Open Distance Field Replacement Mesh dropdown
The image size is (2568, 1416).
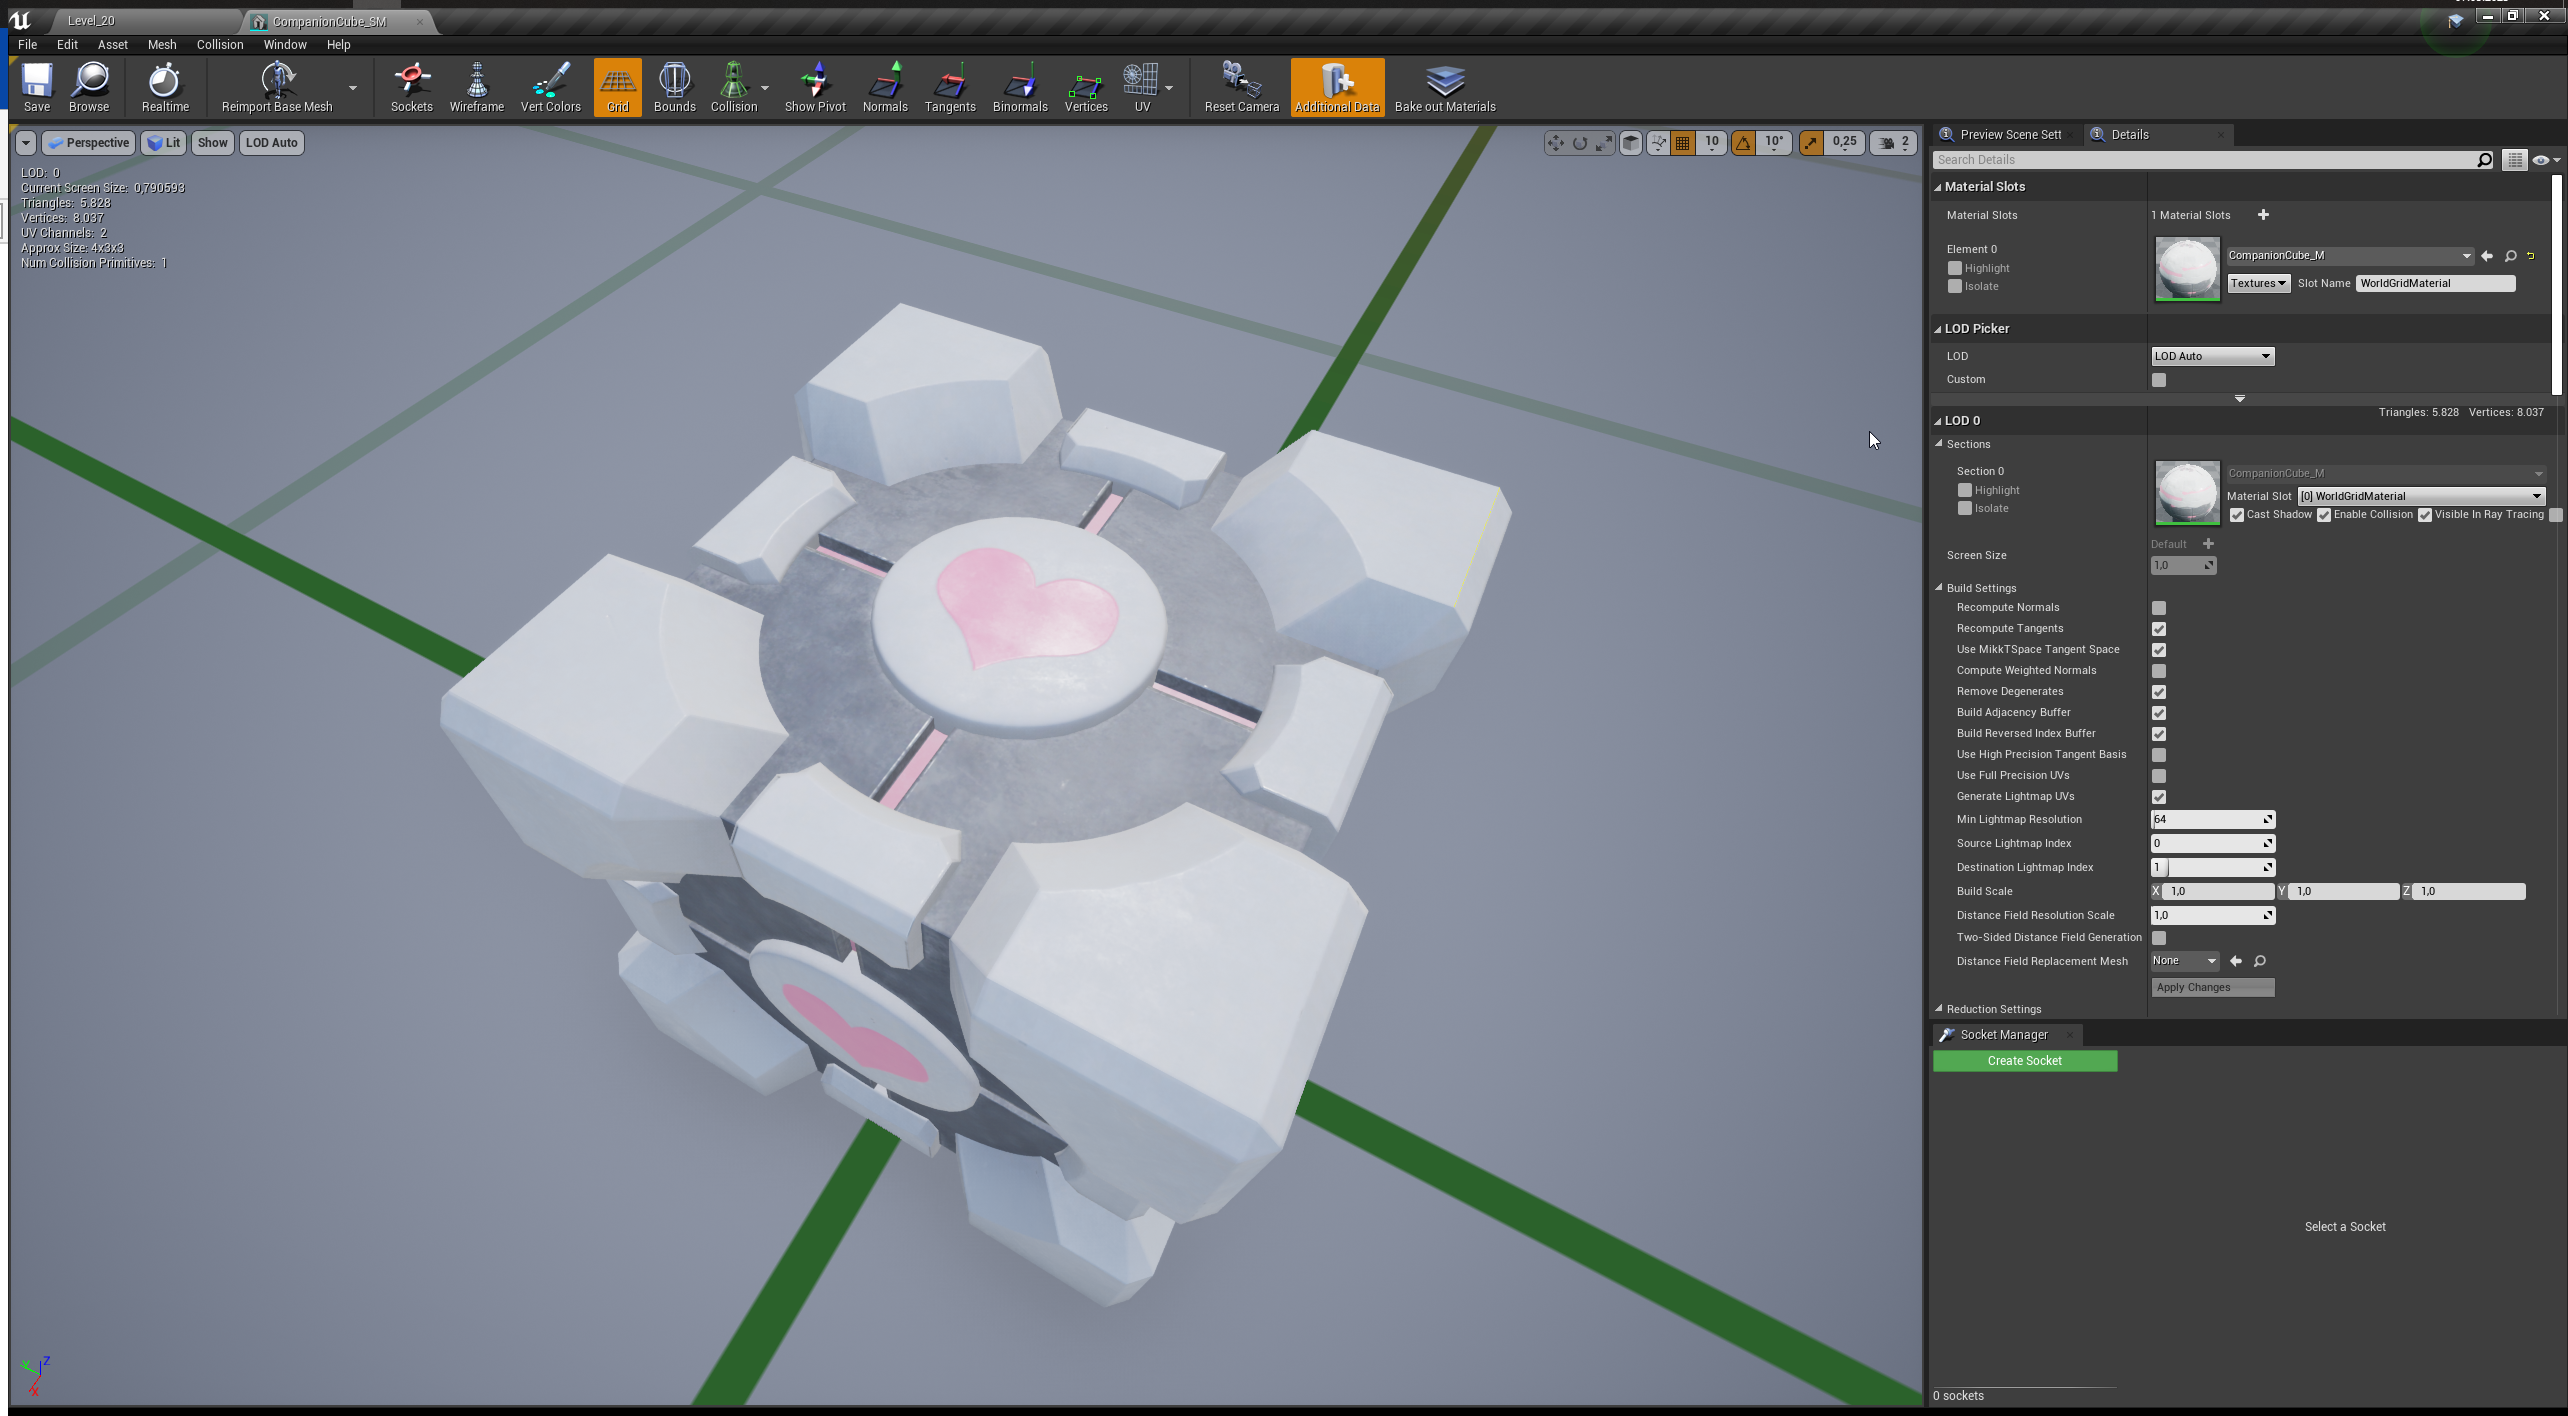coord(2185,961)
